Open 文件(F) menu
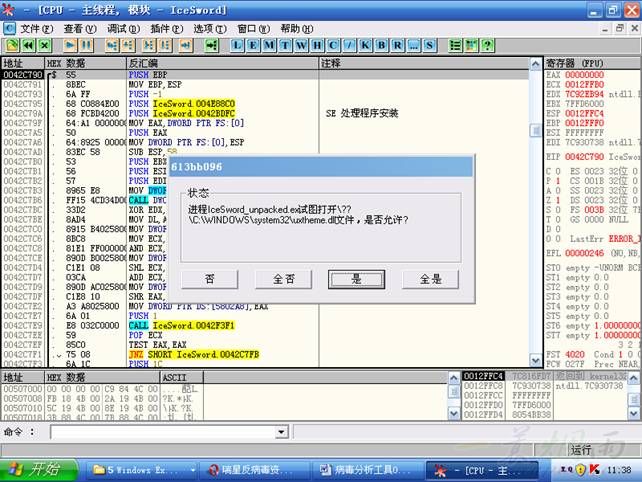Image resolution: width=642 pixels, height=482 pixels. (37, 29)
